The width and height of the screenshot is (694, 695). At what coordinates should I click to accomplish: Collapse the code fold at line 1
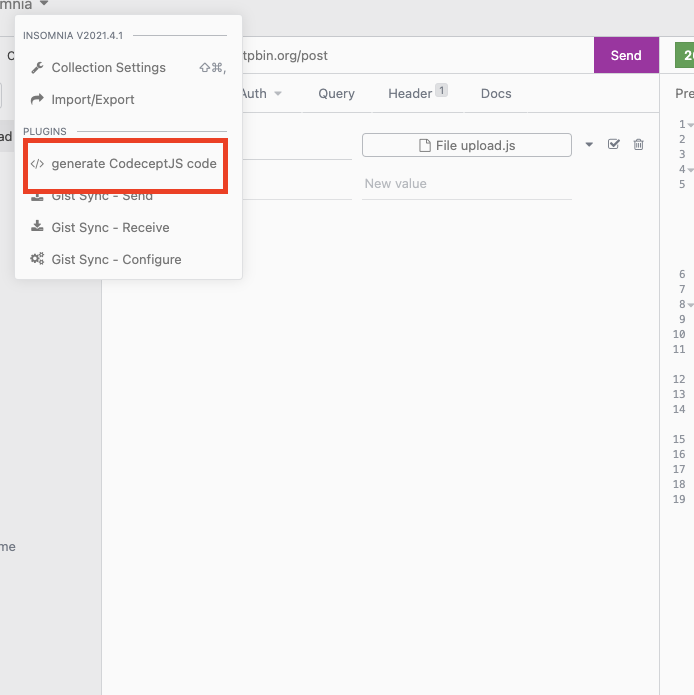tap(690, 125)
